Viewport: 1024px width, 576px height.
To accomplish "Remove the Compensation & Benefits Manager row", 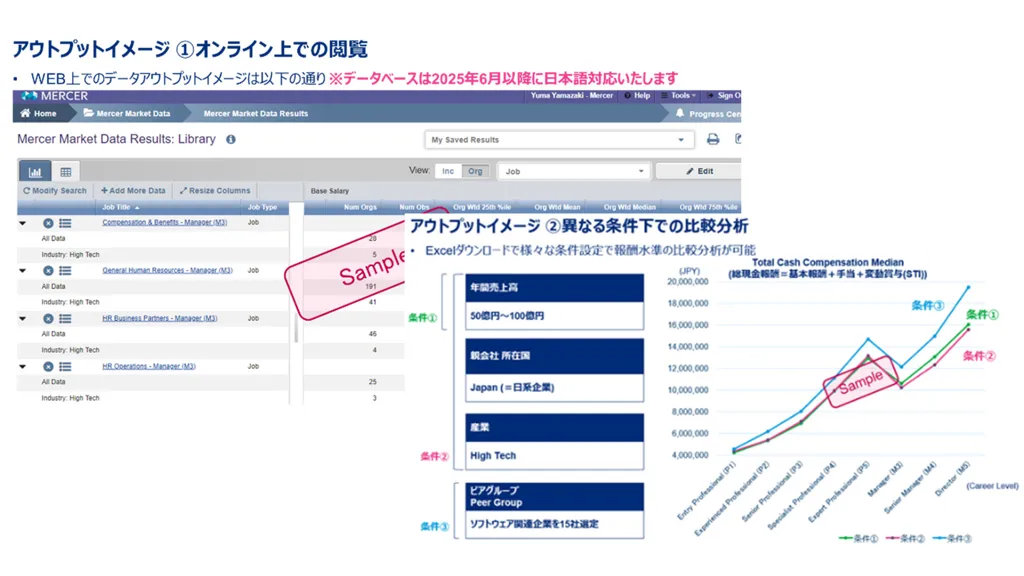I will [x=48, y=223].
